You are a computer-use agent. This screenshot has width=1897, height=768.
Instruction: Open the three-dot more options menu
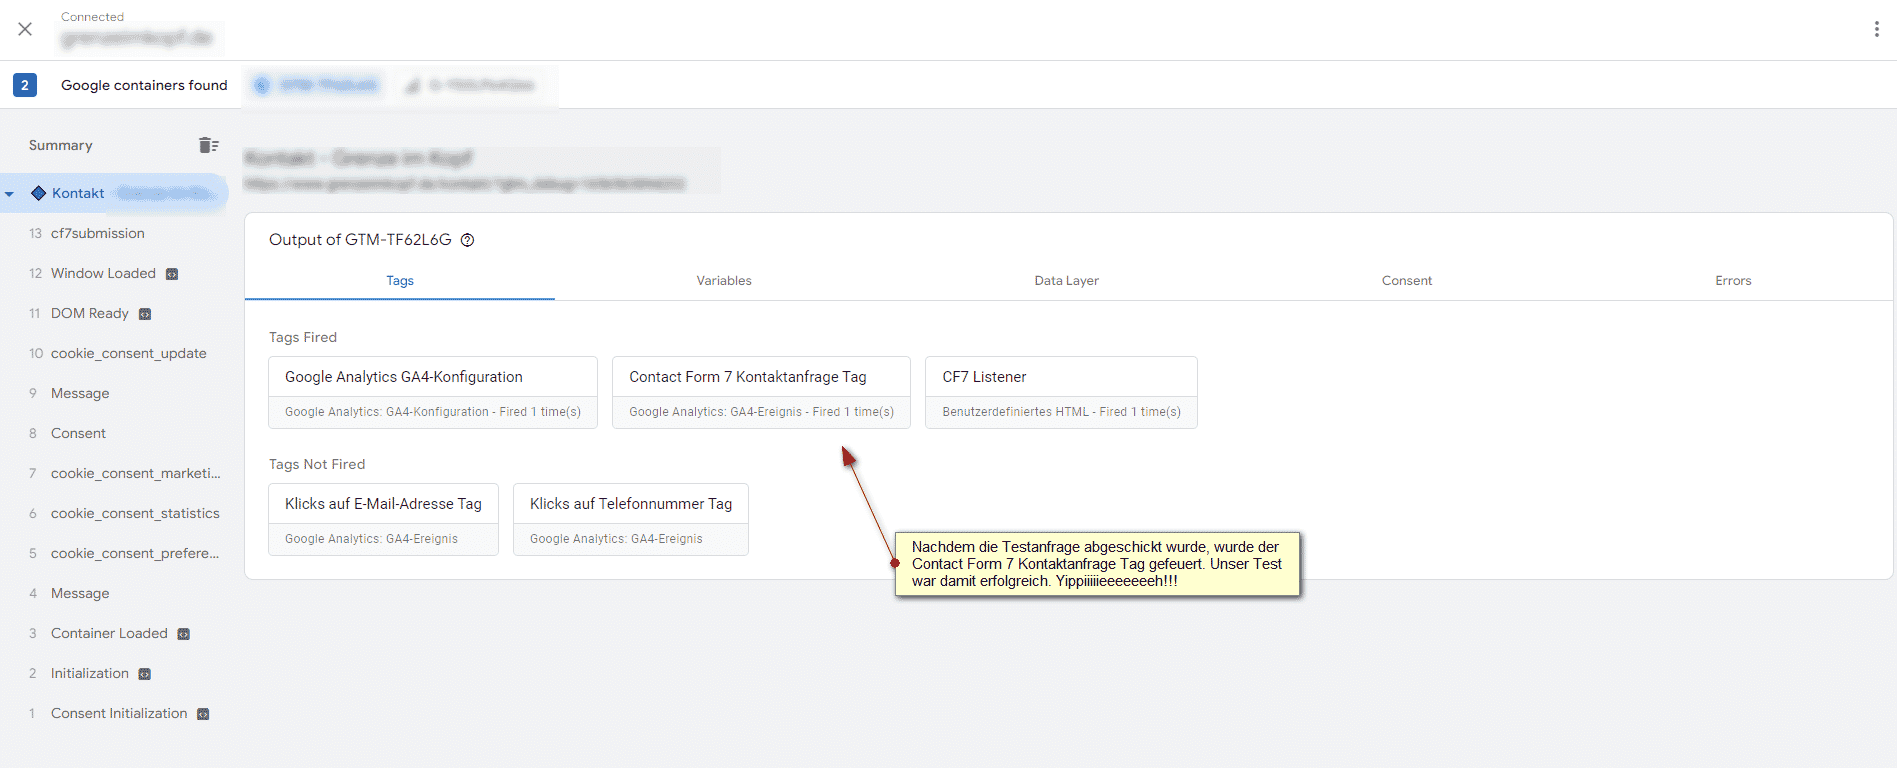tap(1876, 29)
